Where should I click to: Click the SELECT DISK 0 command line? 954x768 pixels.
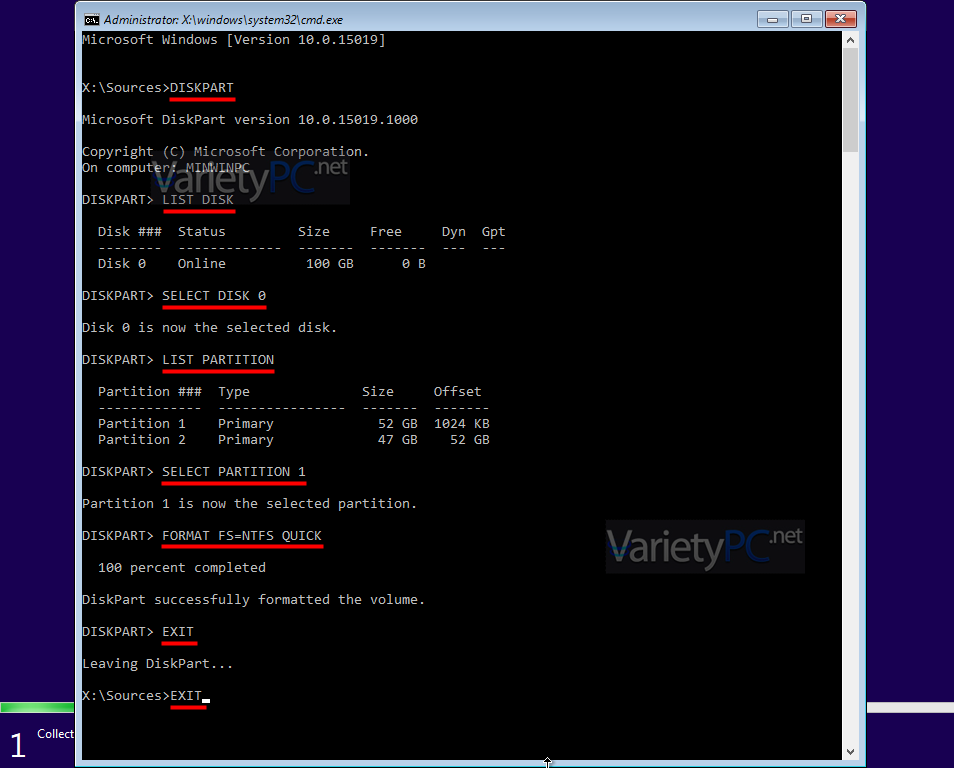214,296
